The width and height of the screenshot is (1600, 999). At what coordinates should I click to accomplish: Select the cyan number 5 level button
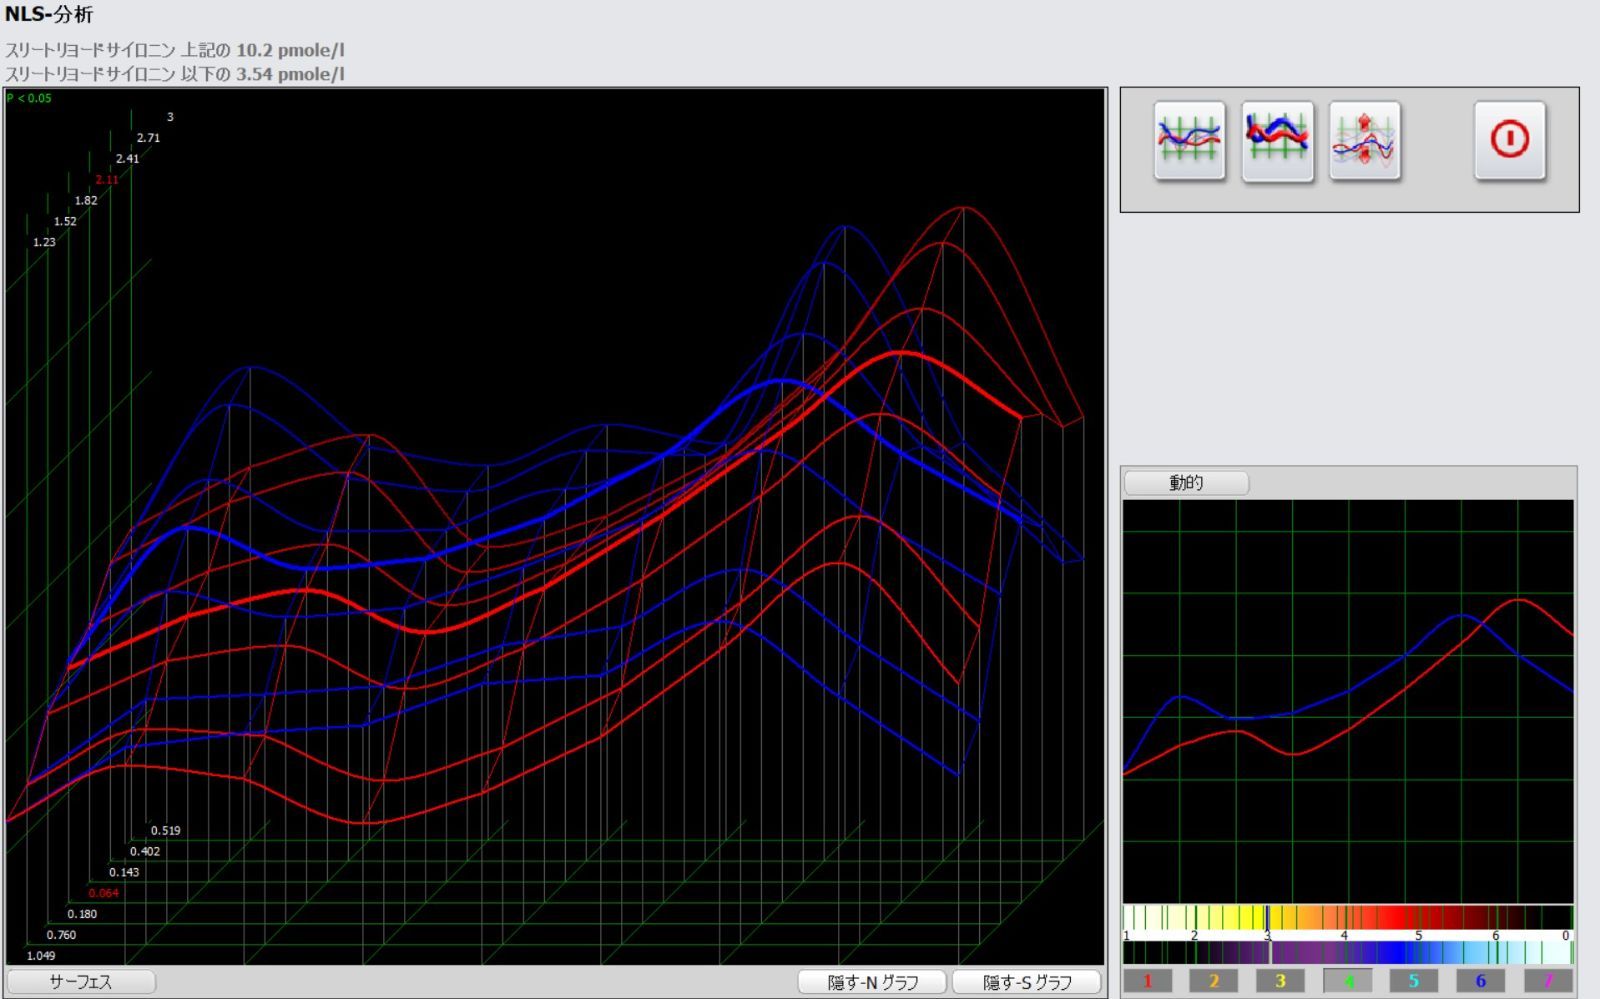1413,981
